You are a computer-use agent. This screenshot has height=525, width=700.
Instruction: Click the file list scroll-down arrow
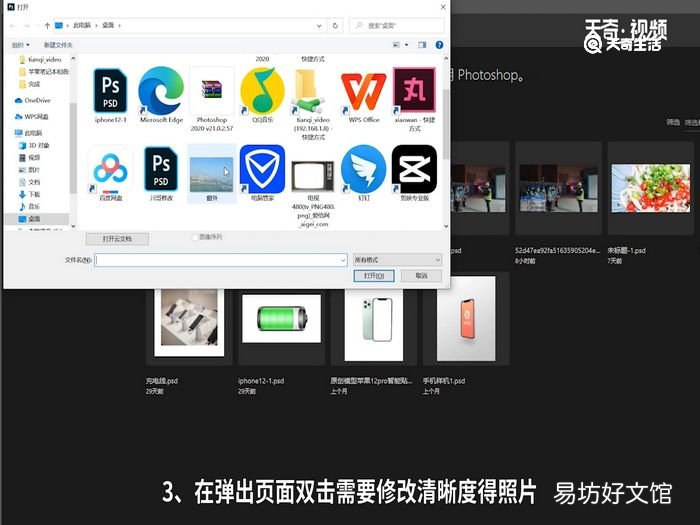click(446, 226)
